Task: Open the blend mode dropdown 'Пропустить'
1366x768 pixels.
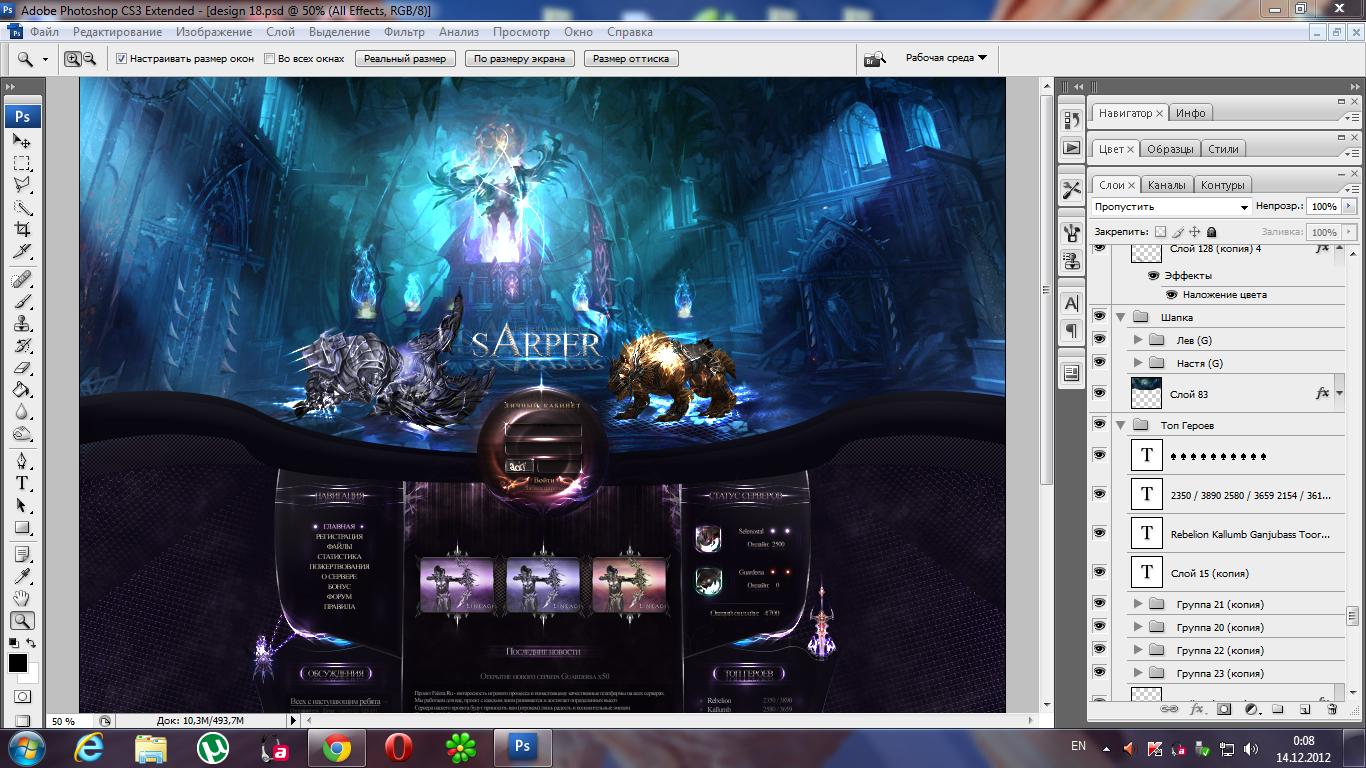Action: pos(1171,207)
